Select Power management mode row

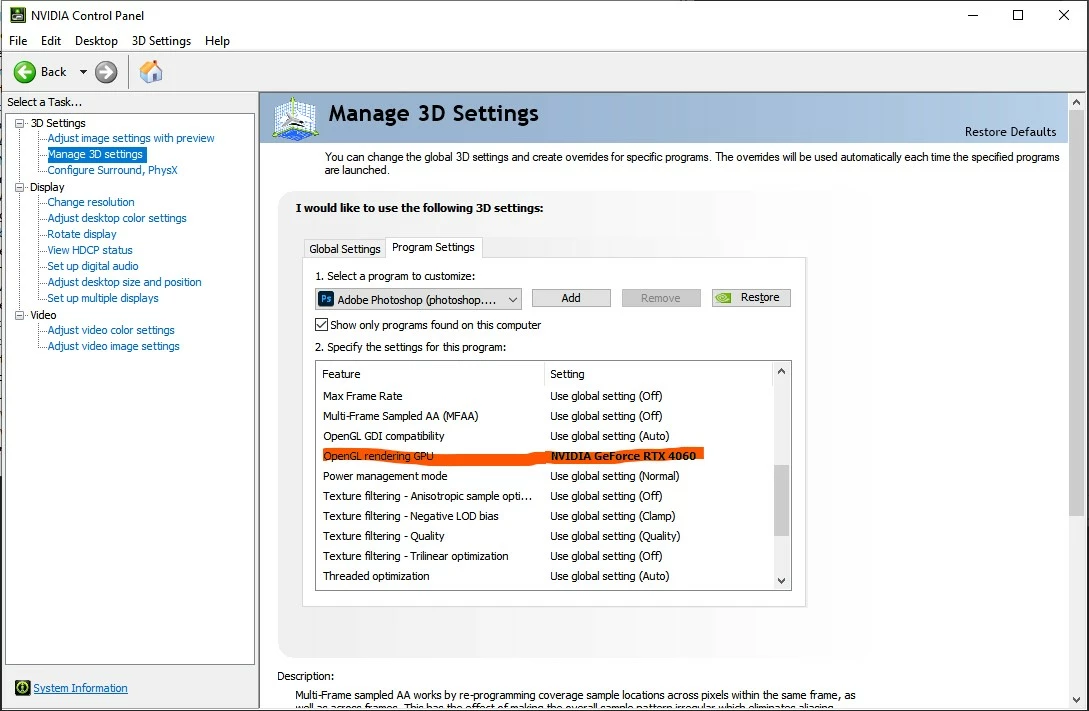coord(544,476)
